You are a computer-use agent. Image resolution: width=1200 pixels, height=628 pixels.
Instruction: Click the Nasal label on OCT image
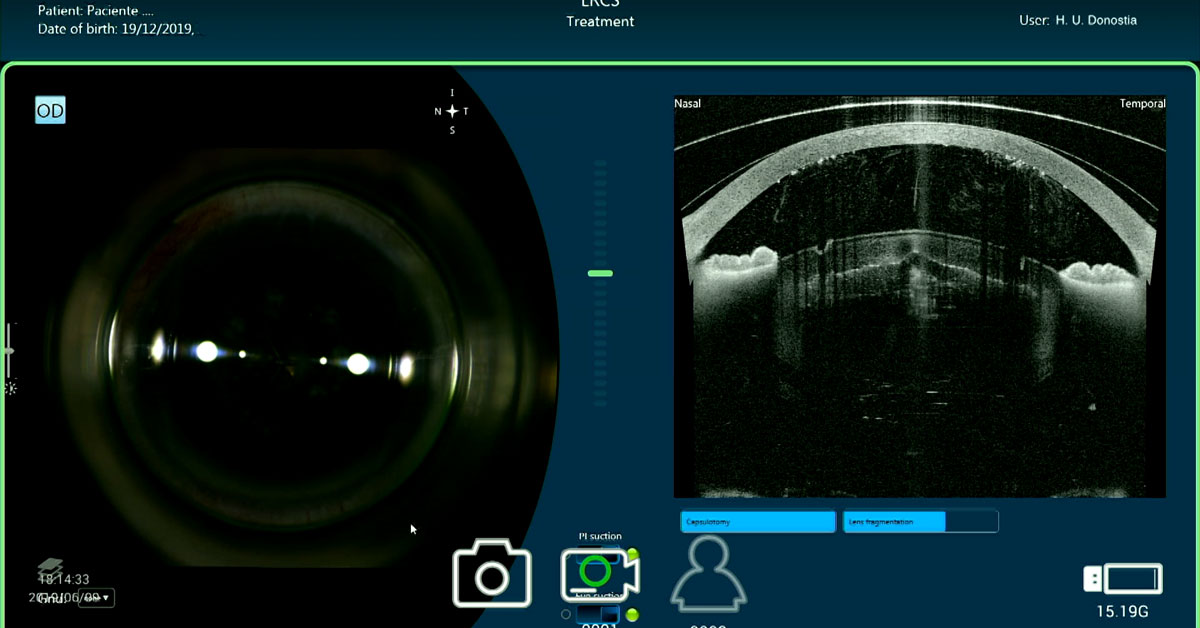point(688,104)
